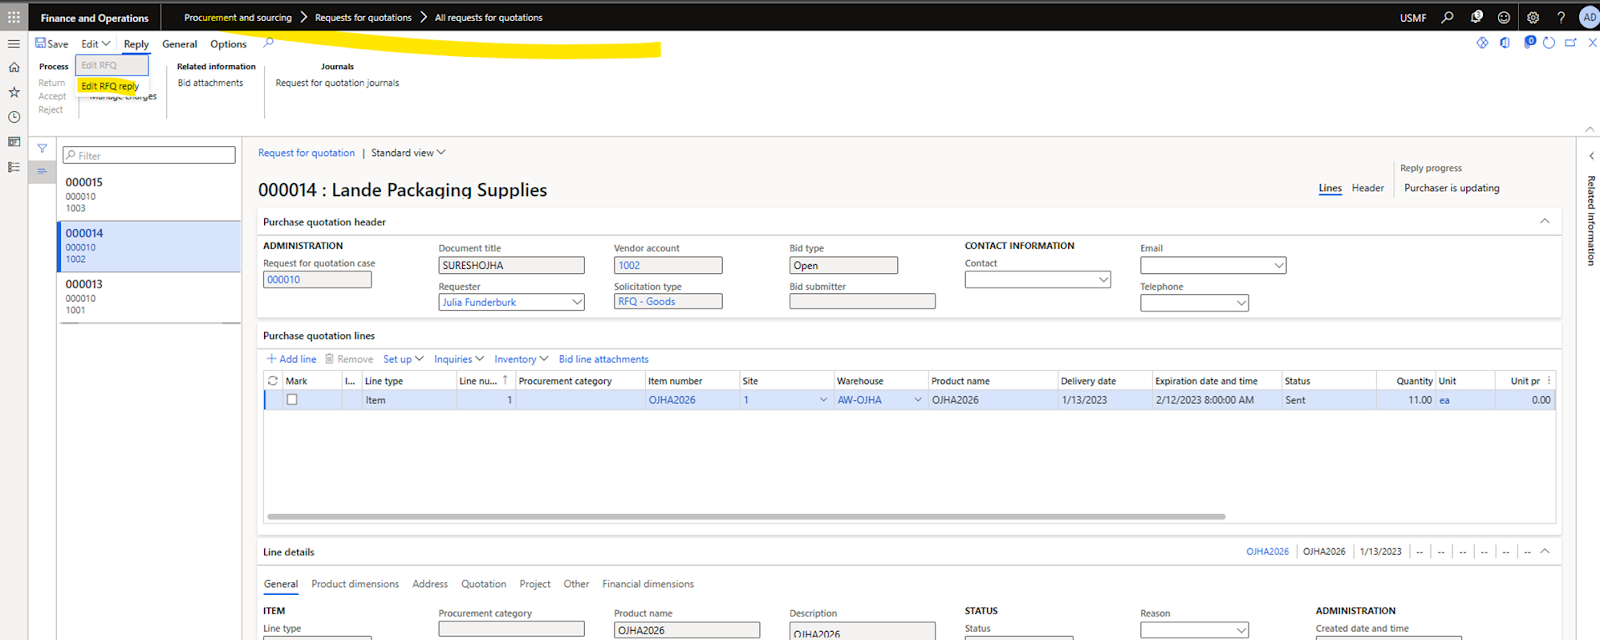This screenshot has height=640, width=1600.
Task: Open the Options ribbon tab
Action: (228, 44)
